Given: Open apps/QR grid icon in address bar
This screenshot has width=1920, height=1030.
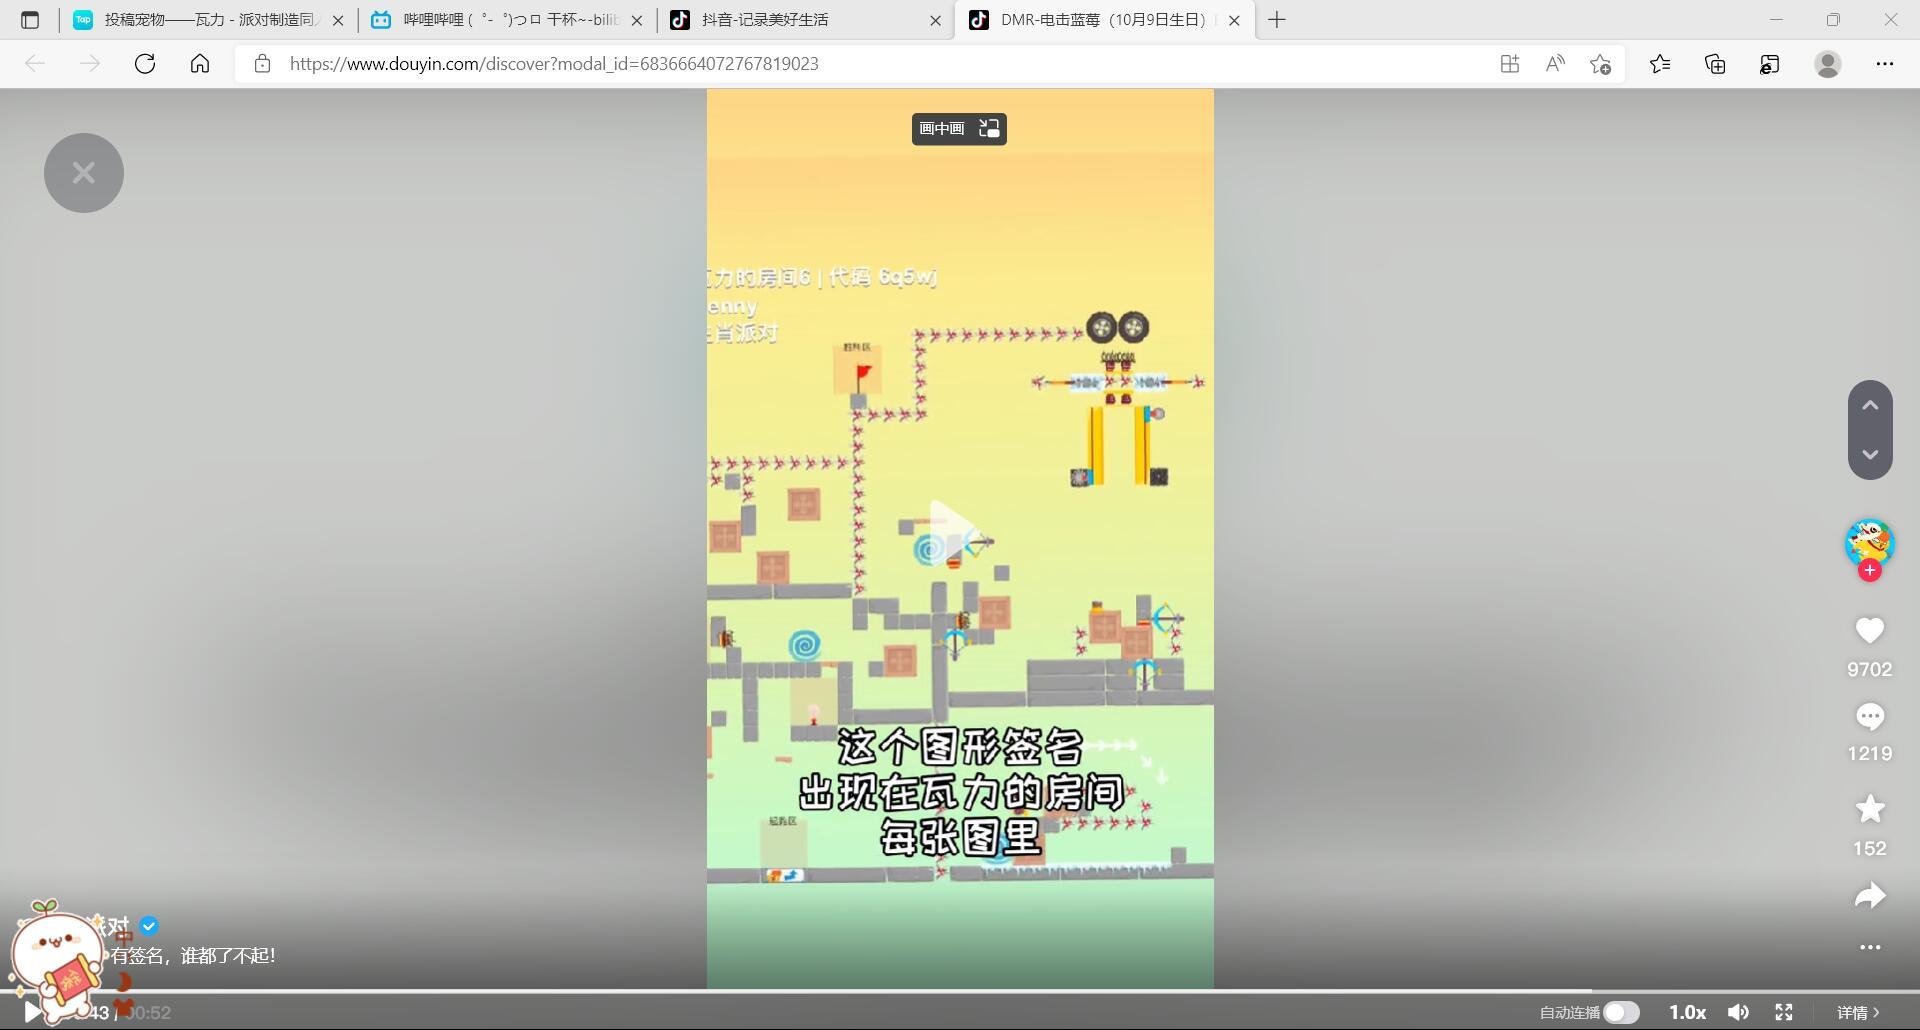Looking at the screenshot, I should click(x=1510, y=64).
